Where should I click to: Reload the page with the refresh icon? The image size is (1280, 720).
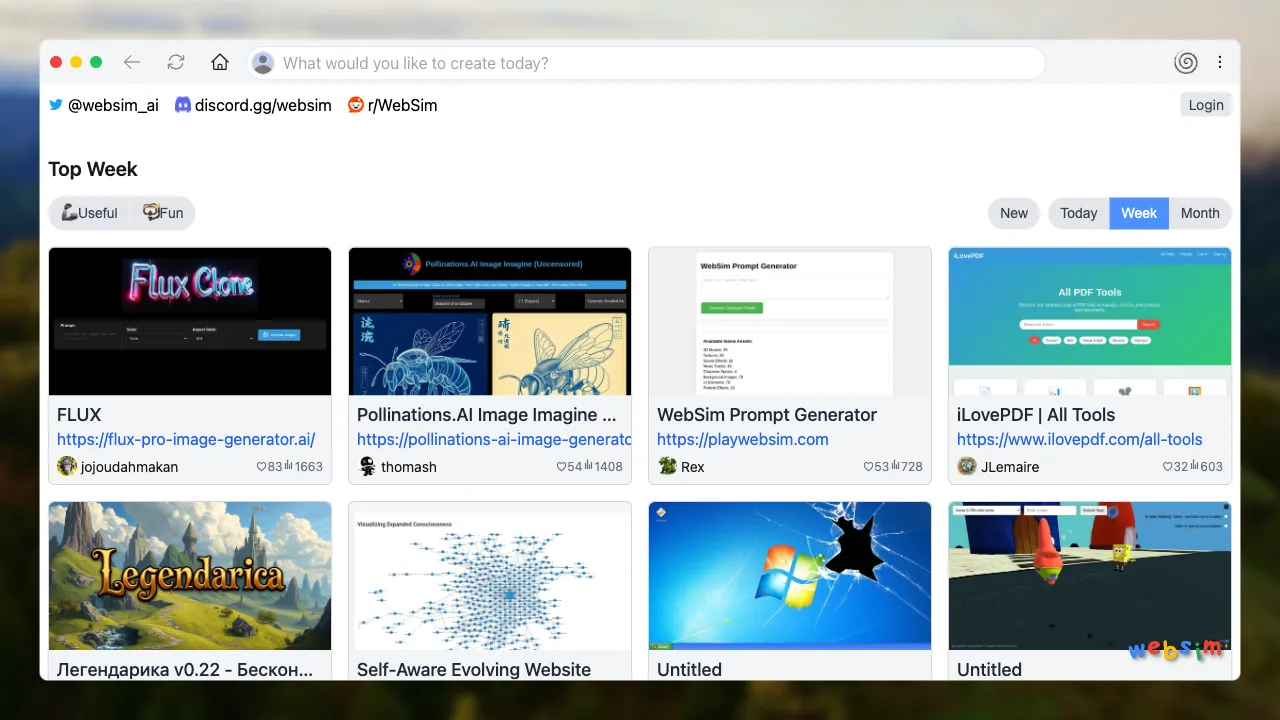[176, 62]
